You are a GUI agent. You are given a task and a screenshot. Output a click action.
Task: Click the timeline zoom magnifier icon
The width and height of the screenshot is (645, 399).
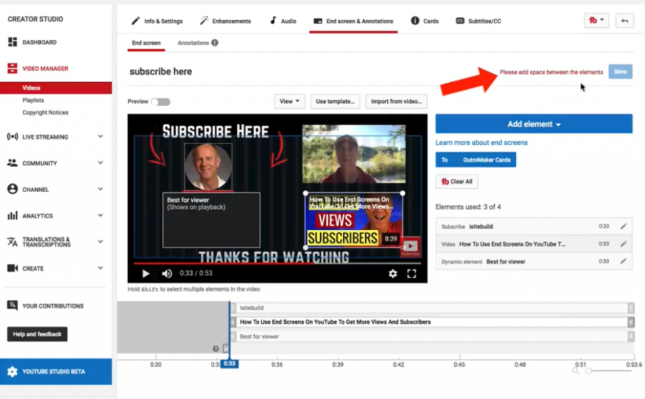(575, 371)
